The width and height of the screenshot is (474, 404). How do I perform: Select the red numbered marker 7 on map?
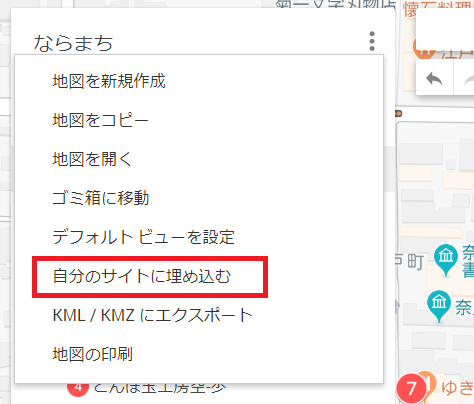coord(411,388)
